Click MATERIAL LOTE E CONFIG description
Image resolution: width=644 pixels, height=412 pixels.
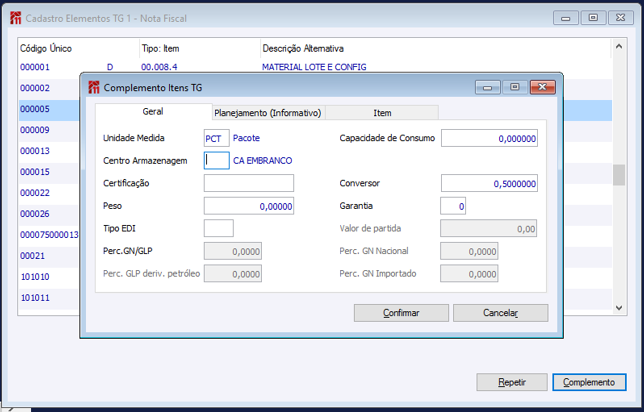tap(314, 67)
